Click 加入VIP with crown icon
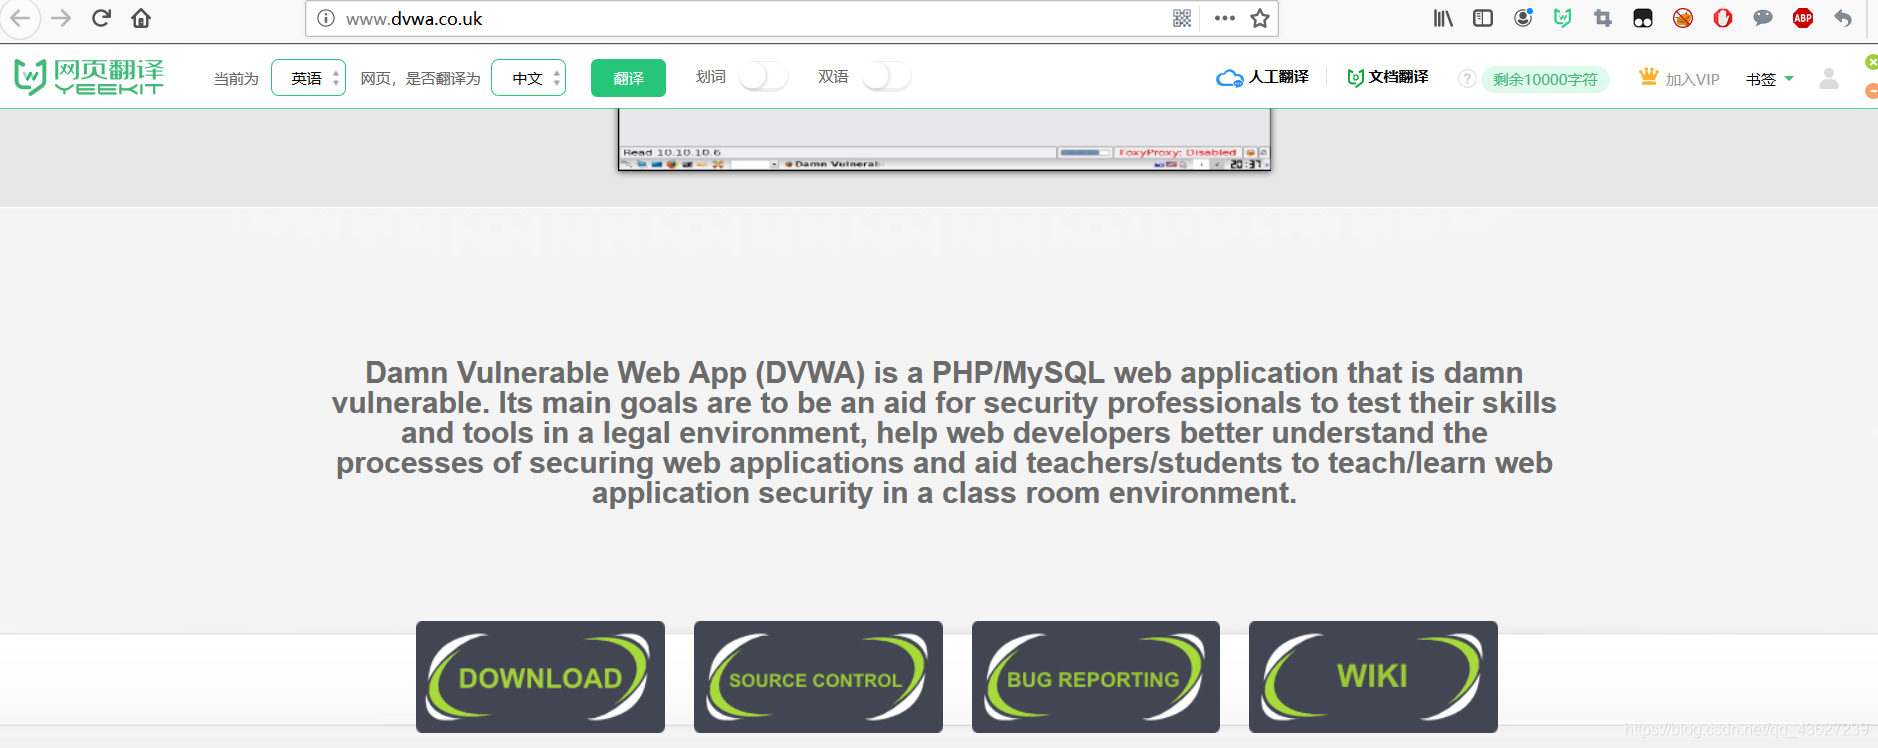Image resolution: width=1878 pixels, height=748 pixels. pos(1679,78)
